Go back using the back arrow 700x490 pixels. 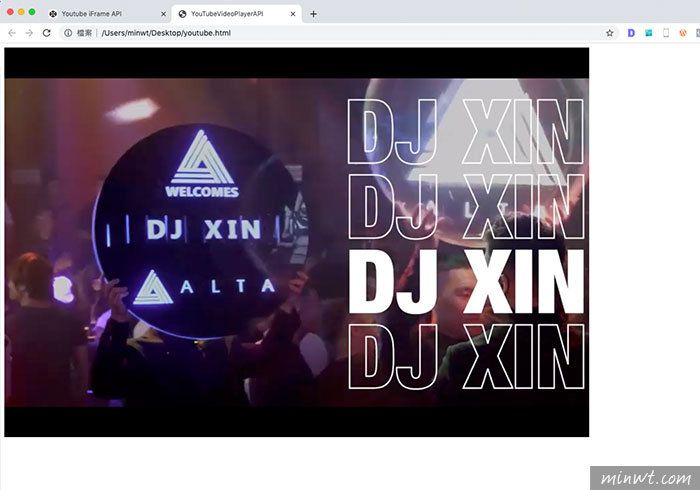click(x=12, y=33)
